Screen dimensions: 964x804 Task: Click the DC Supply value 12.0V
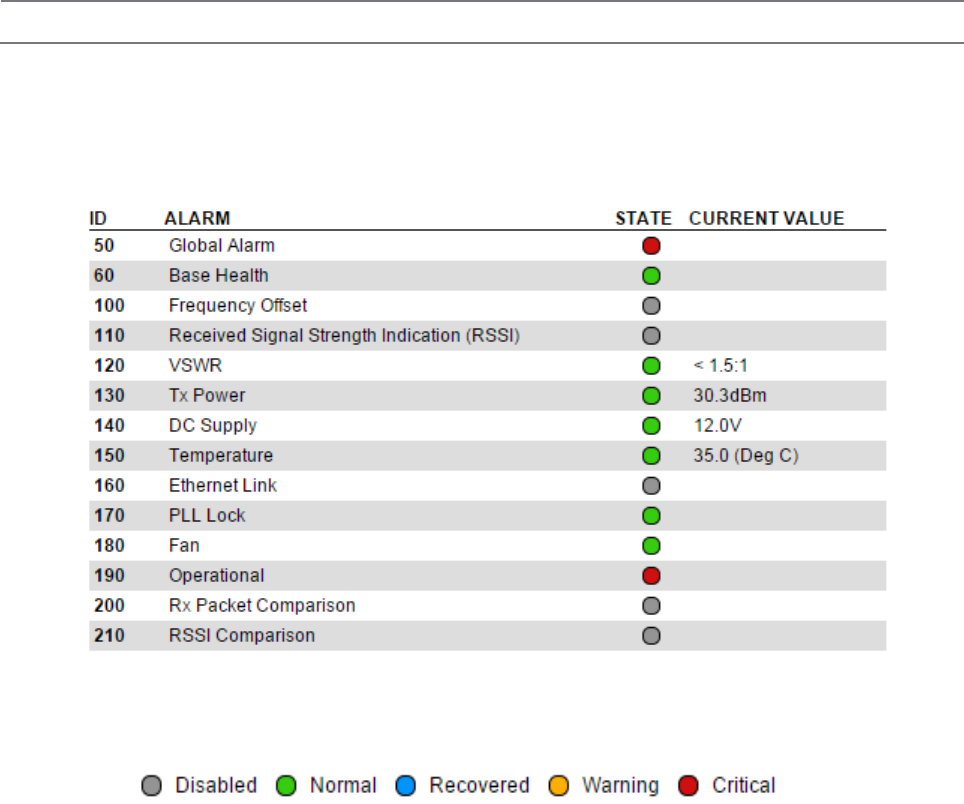tap(717, 425)
